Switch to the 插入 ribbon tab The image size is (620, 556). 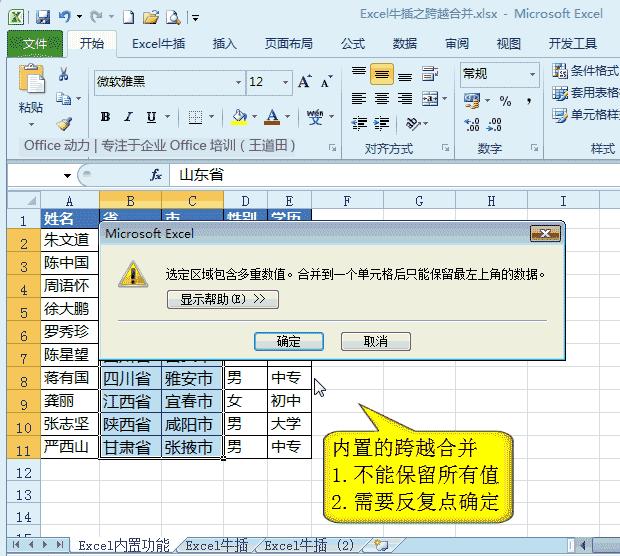point(225,43)
